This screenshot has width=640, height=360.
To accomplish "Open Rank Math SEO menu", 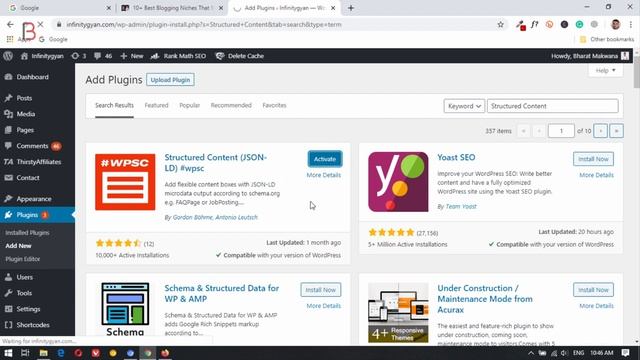I will pos(178,56).
